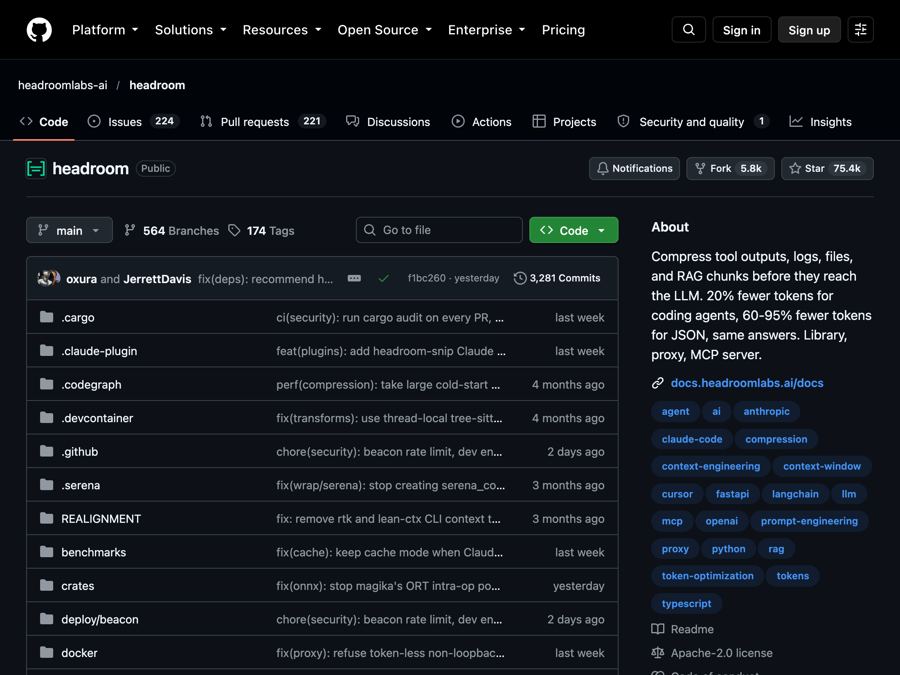Open the Pricing page
The width and height of the screenshot is (900, 675).
click(x=563, y=30)
